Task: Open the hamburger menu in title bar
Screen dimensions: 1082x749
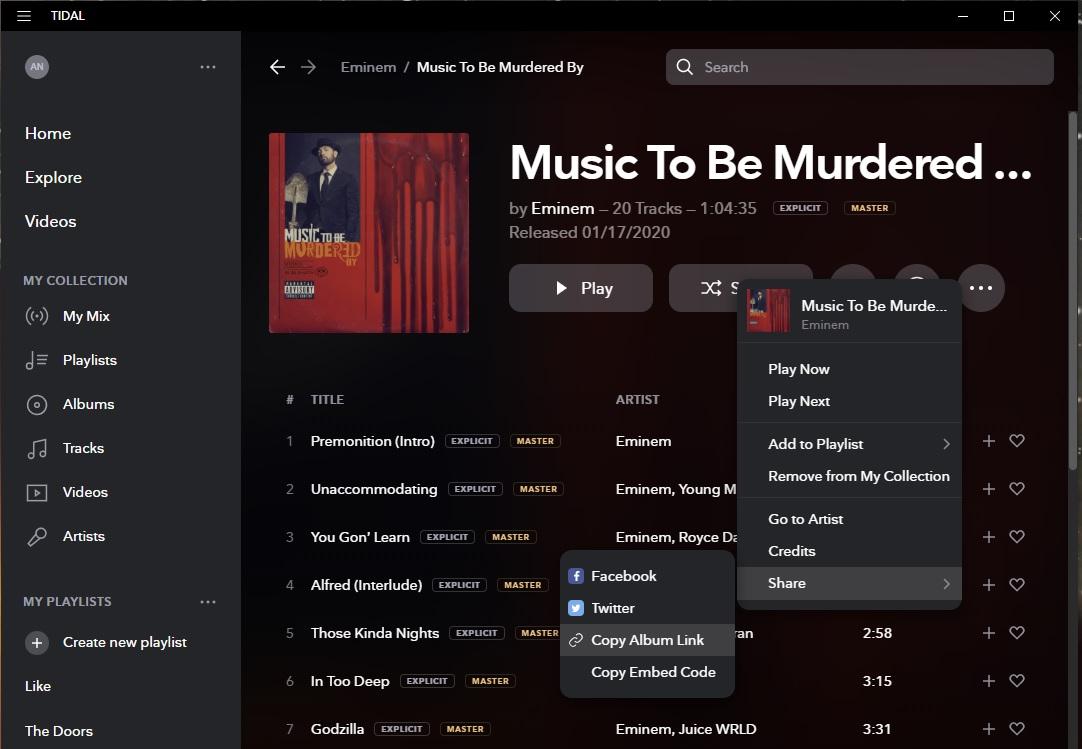Action: [x=24, y=16]
